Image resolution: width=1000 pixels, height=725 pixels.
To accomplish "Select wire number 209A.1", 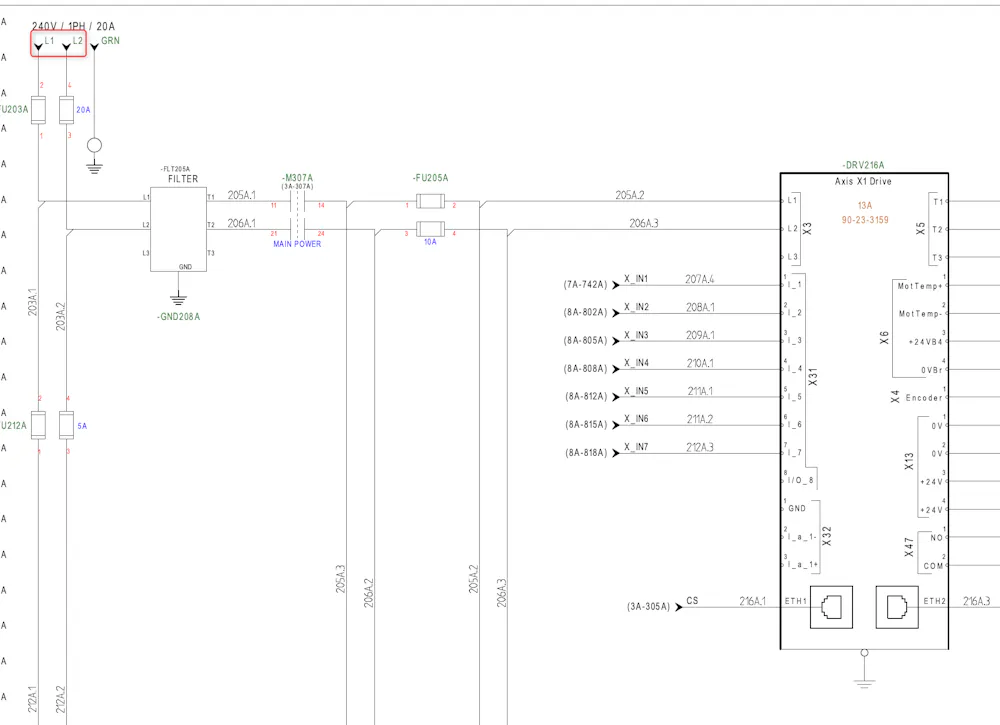I will [700, 335].
